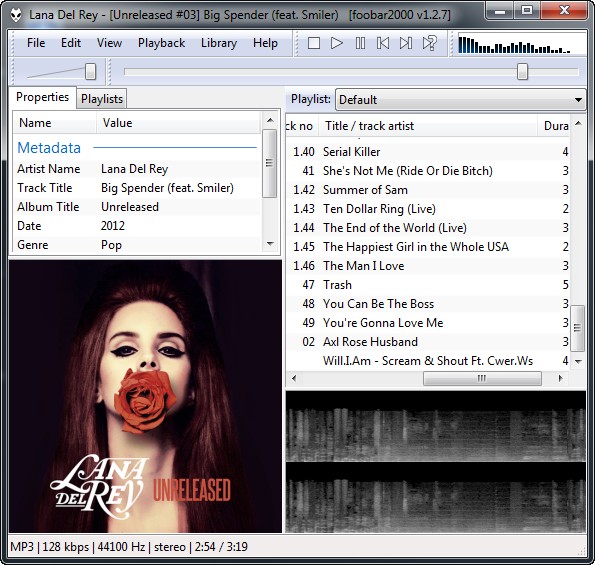This screenshot has width=595, height=565.
Task: Click the Artist Name value Lana Del Rey
Action: point(134,169)
